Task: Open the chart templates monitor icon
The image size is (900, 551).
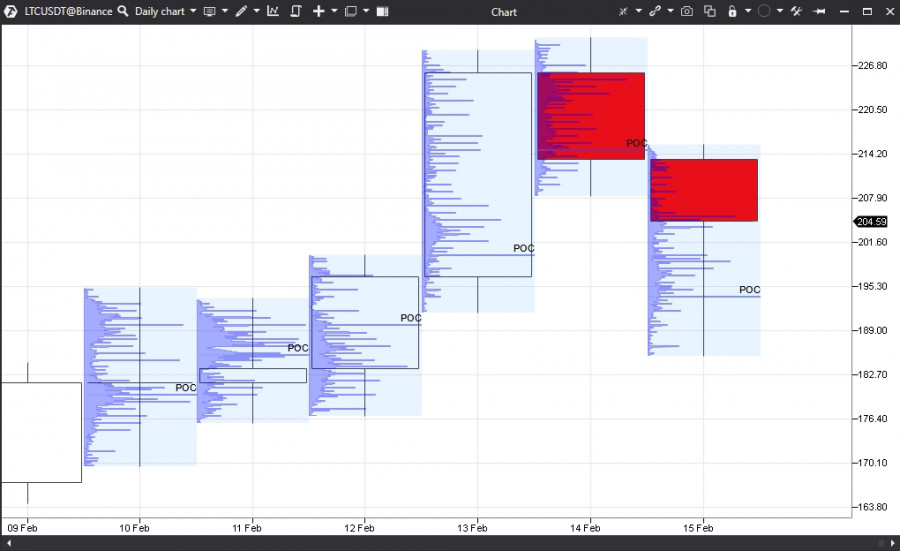Action: click(210, 11)
